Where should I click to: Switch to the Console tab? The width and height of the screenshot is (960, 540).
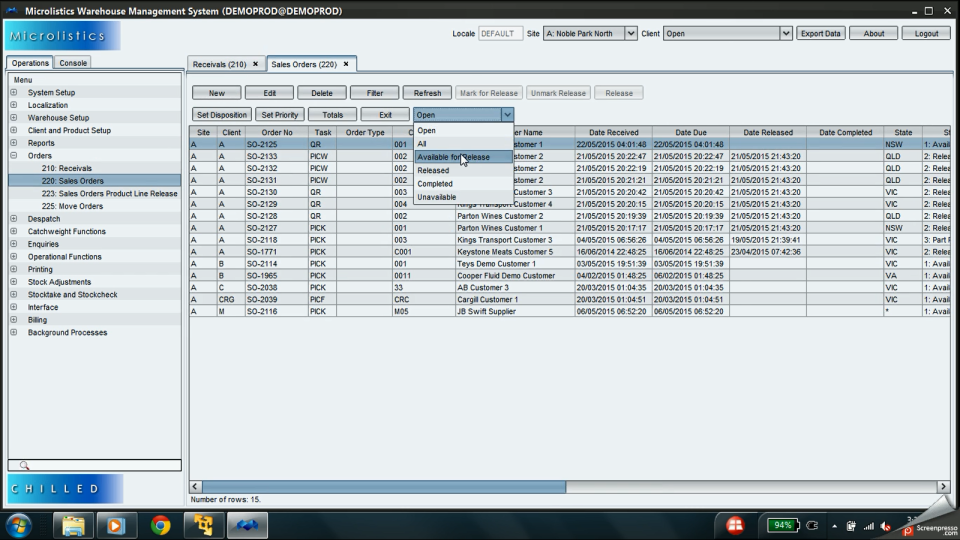click(x=73, y=63)
